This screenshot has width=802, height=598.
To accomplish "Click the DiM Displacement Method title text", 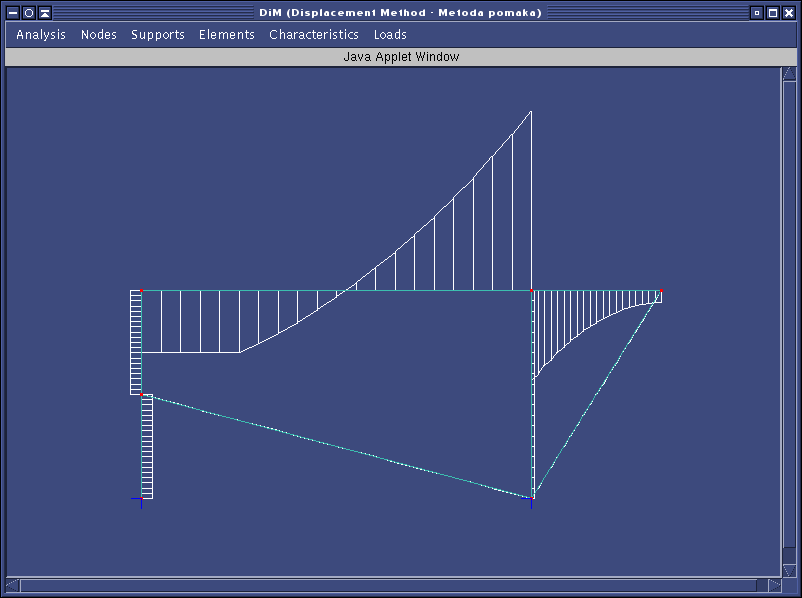I will tap(400, 13).
